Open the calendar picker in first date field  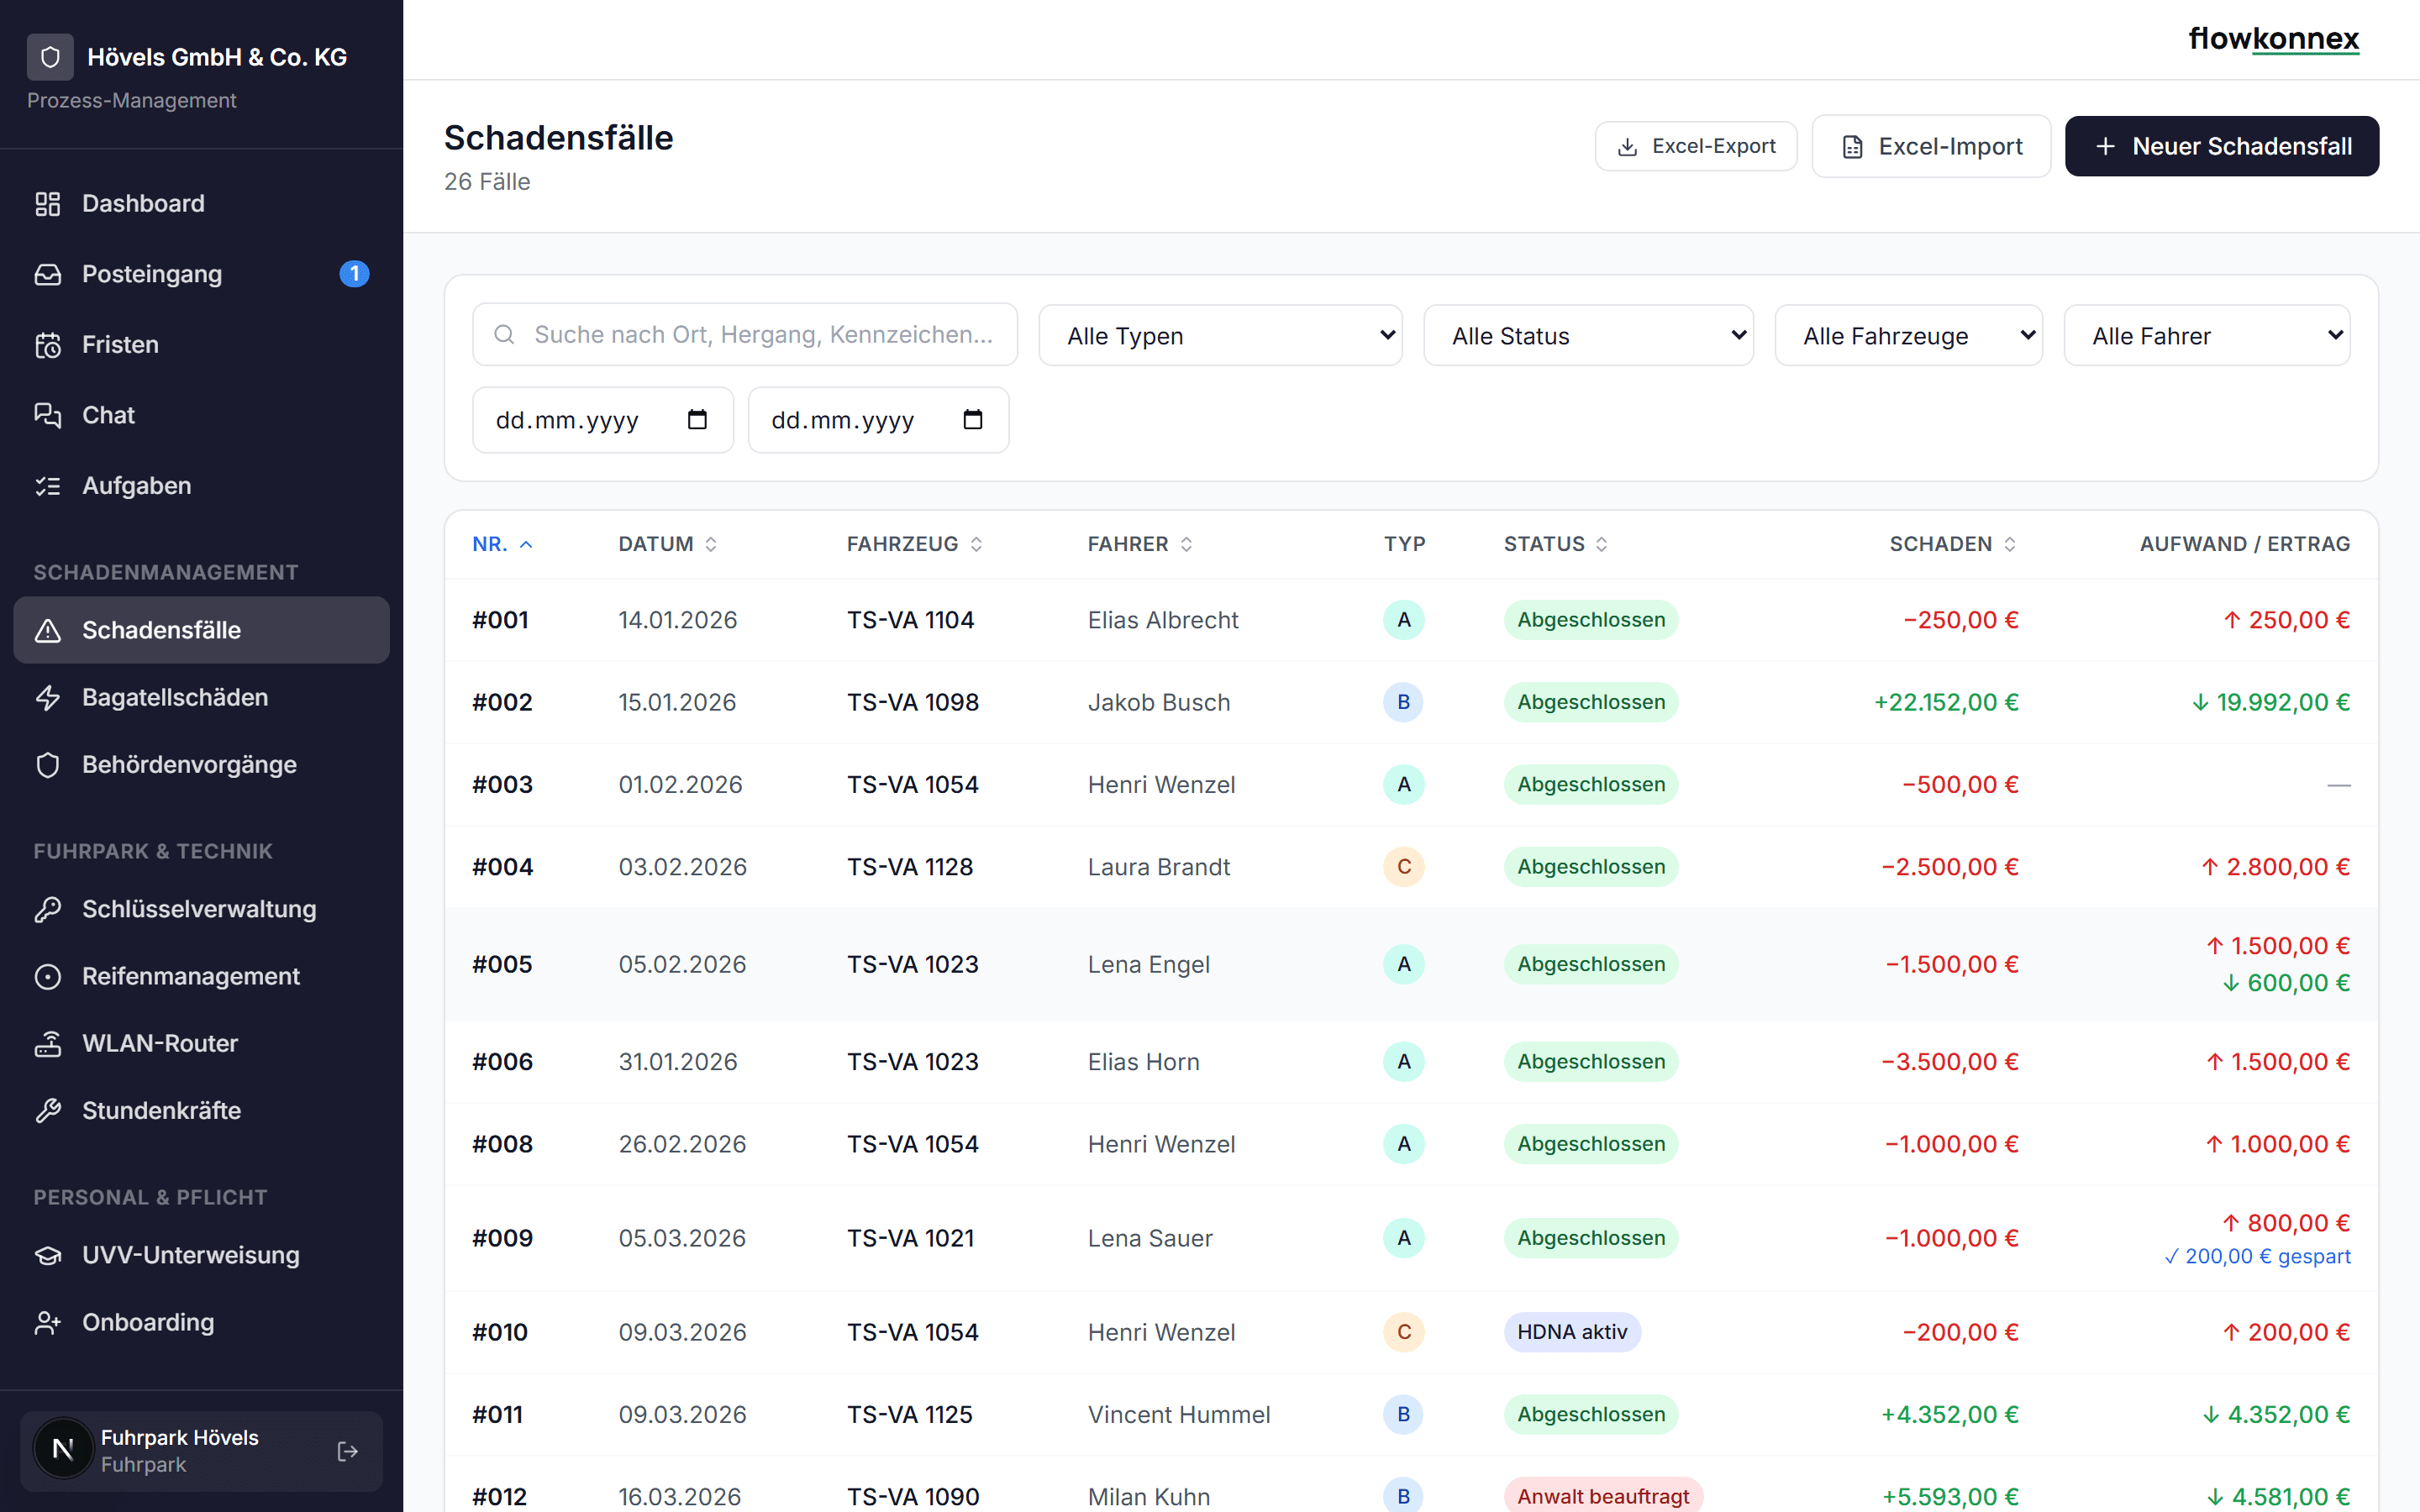coord(697,420)
